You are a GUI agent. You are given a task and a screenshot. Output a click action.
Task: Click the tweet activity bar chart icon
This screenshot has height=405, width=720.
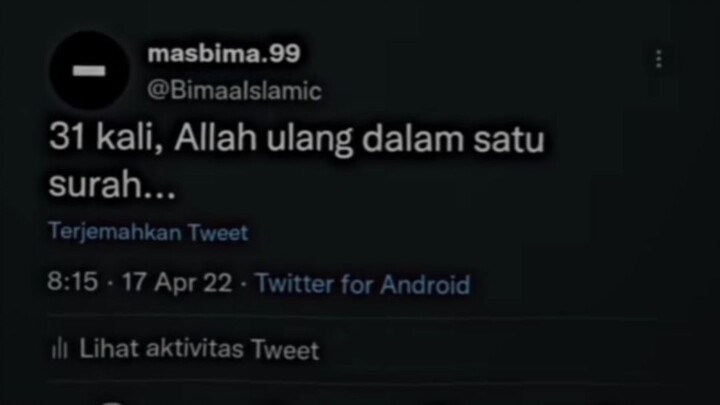(60, 349)
